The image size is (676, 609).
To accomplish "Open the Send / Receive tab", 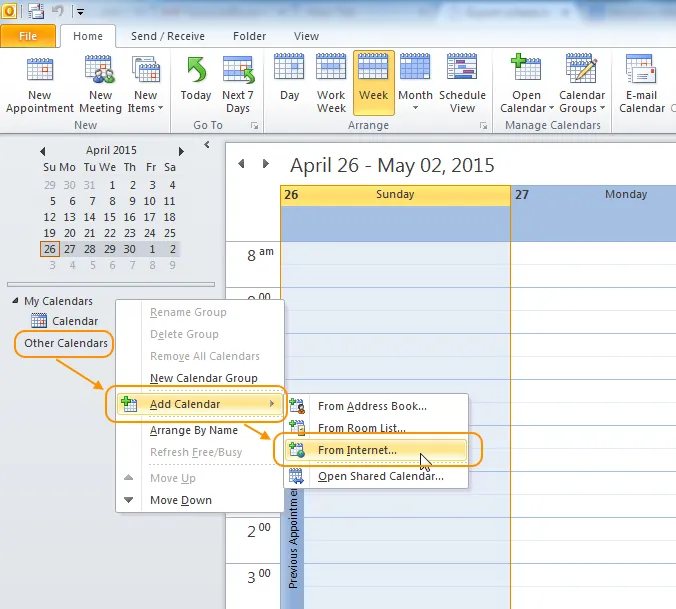I will [x=168, y=36].
